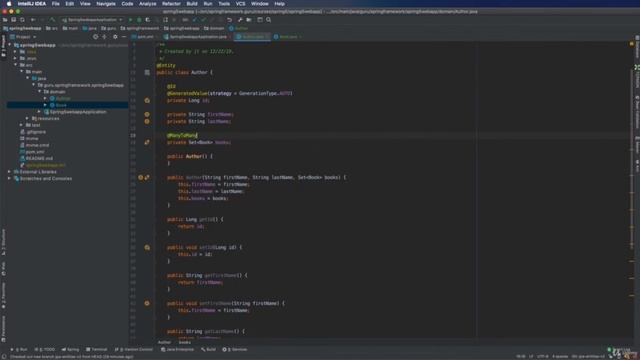Select README.md in the project tree
The image size is (640, 360).
[36, 158]
